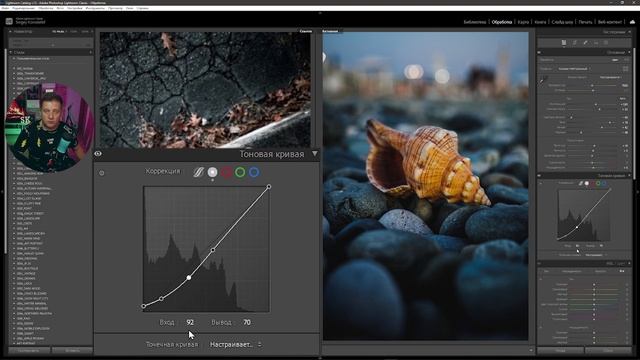
Task: Collapse the Основные panel header triangle
Action: click(x=629, y=52)
